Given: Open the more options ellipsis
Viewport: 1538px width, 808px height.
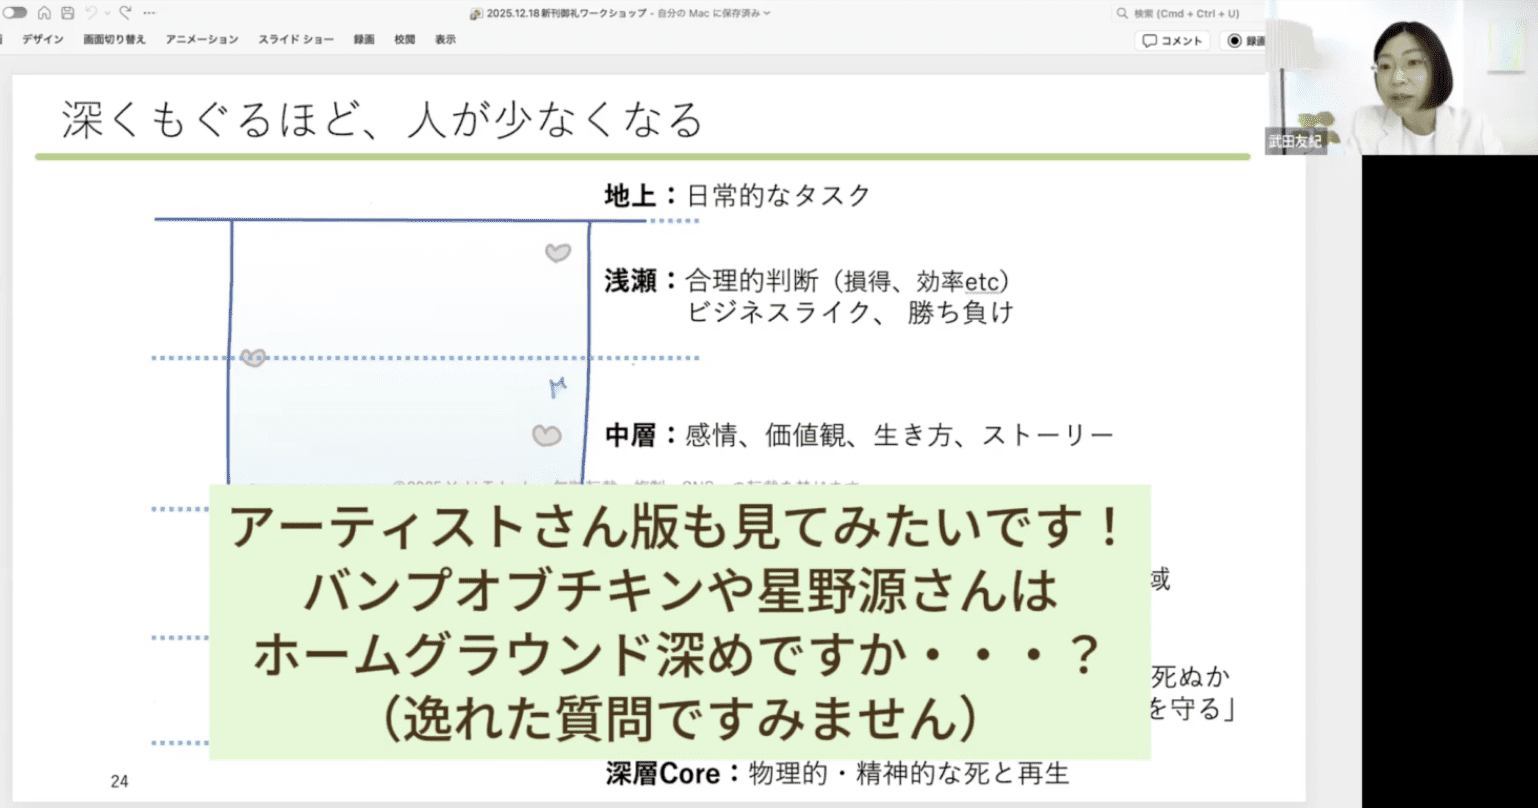Looking at the screenshot, I should pos(149,13).
